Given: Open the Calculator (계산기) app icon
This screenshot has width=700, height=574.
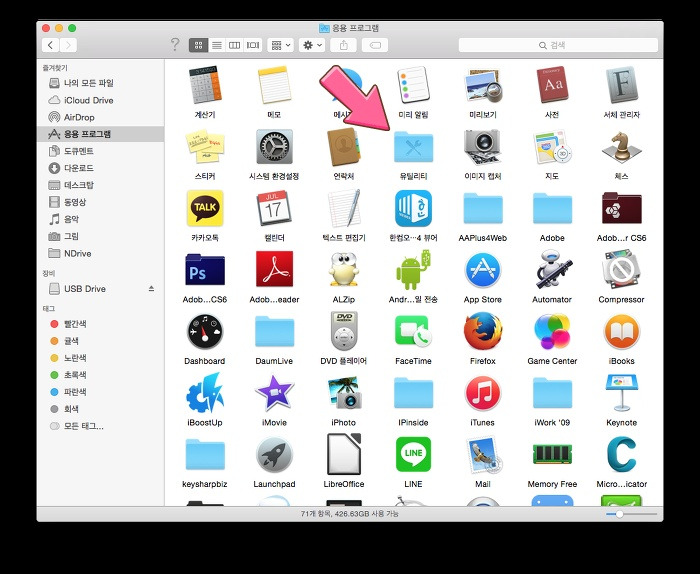Looking at the screenshot, I should 205,85.
